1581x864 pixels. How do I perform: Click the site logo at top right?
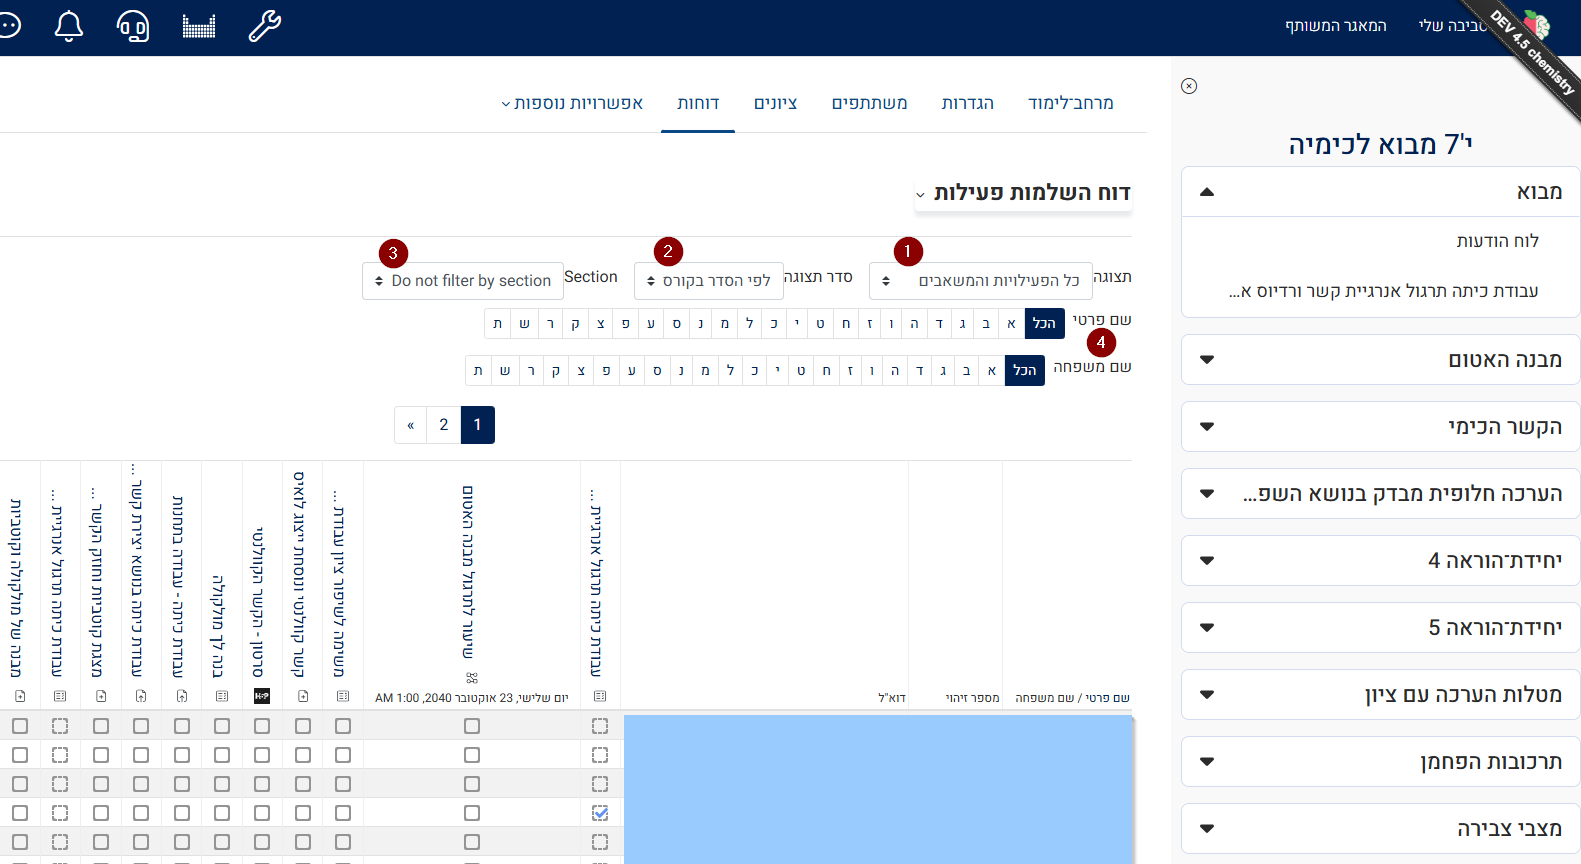[x=1535, y=26]
